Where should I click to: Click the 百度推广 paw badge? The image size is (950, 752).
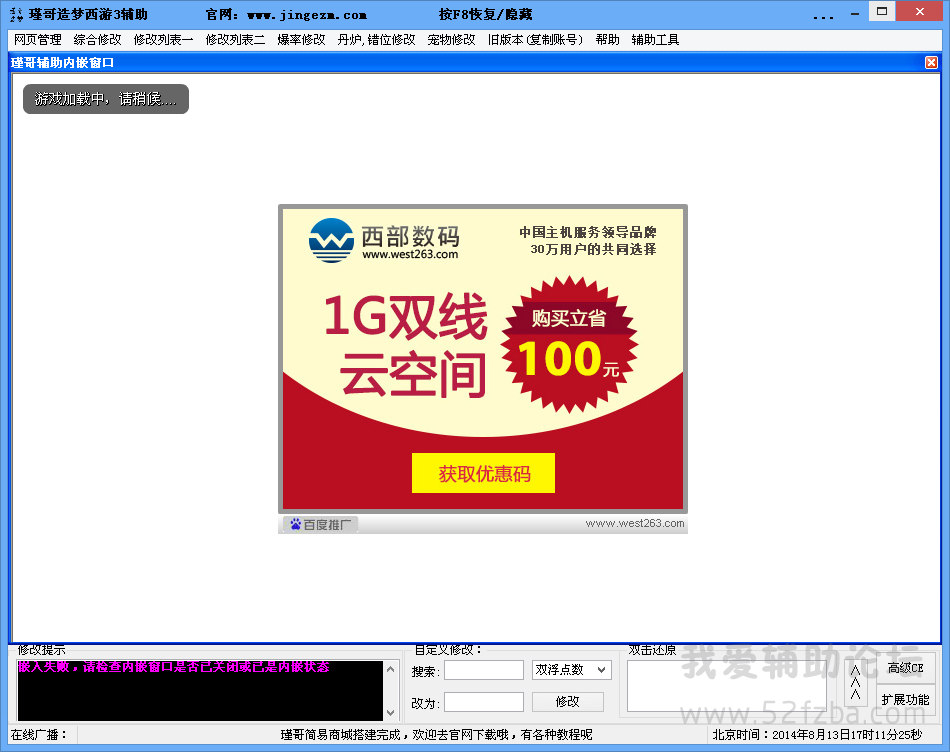320,524
